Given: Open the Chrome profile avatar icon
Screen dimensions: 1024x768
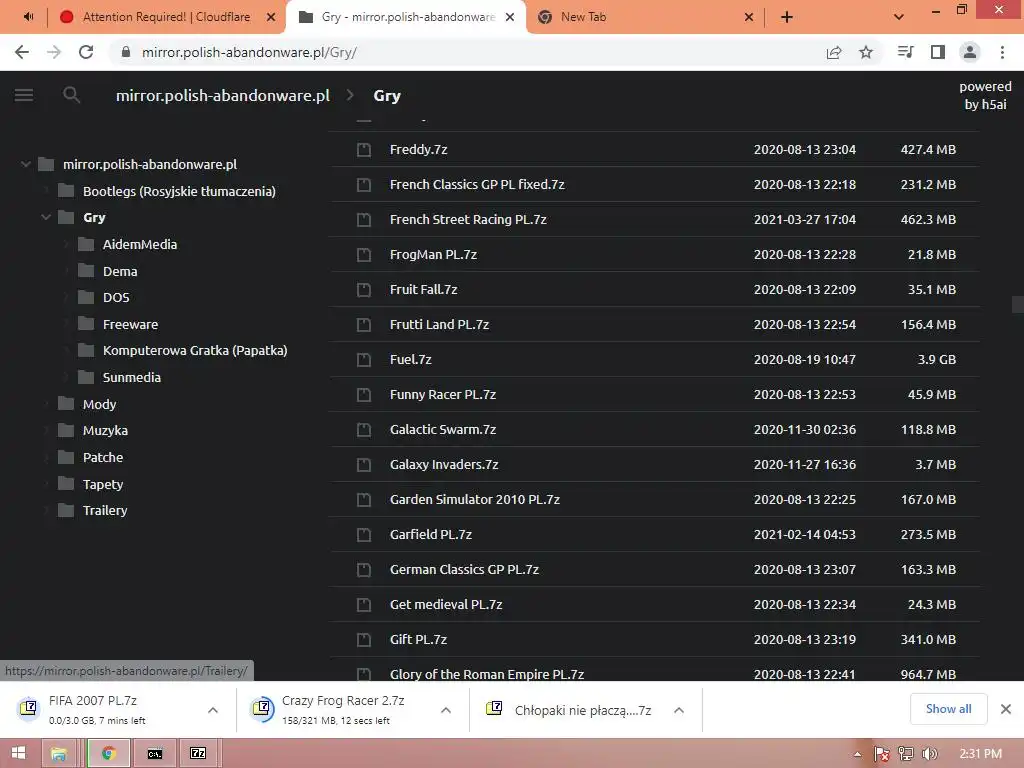Looking at the screenshot, I should [970, 52].
